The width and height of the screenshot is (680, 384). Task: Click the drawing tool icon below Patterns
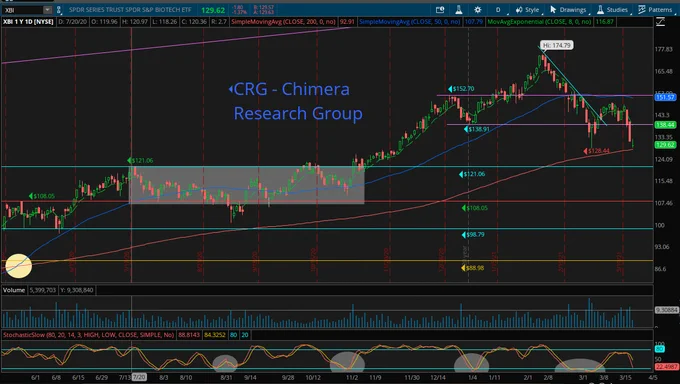tap(660, 21)
